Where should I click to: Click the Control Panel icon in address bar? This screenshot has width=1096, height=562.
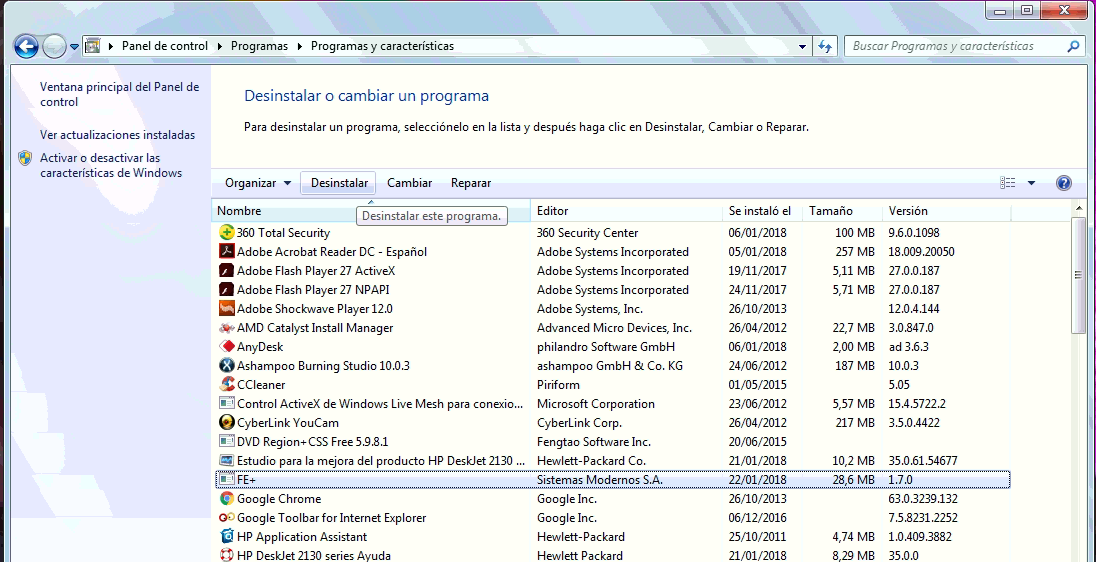92,46
